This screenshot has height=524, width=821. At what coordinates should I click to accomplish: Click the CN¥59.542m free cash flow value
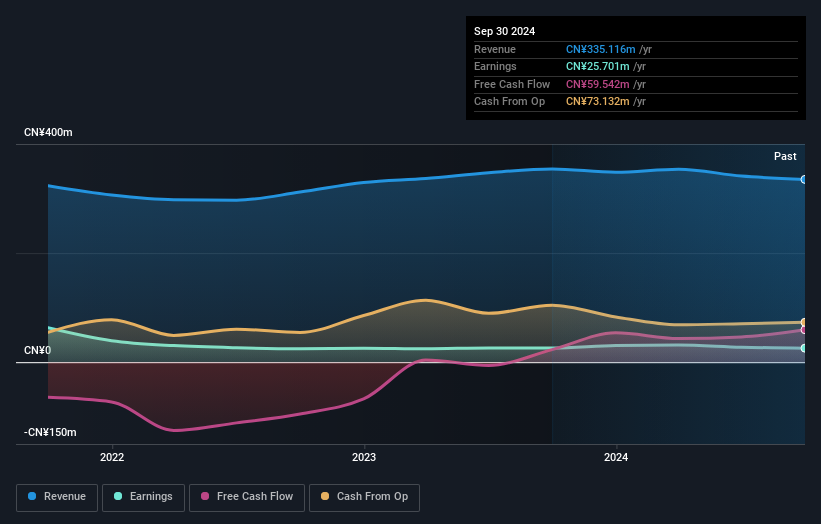[x=597, y=84]
